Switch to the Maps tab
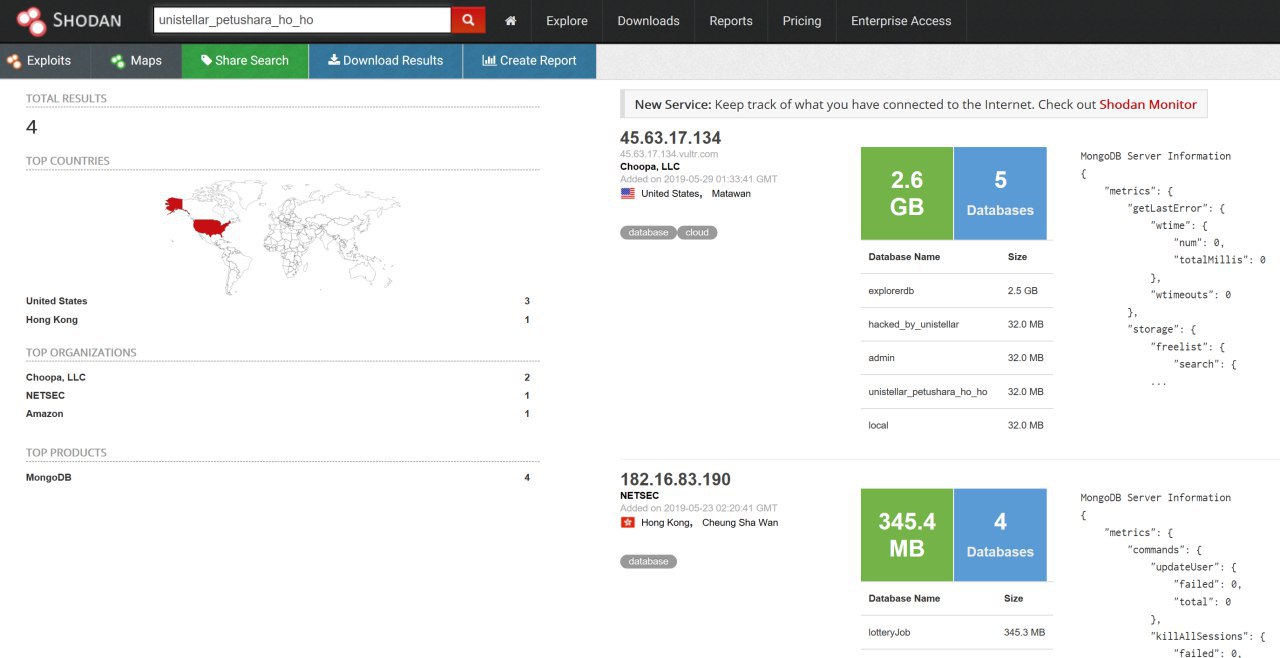Image resolution: width=1280 pixels, height=658 pixels. [137, 61]
